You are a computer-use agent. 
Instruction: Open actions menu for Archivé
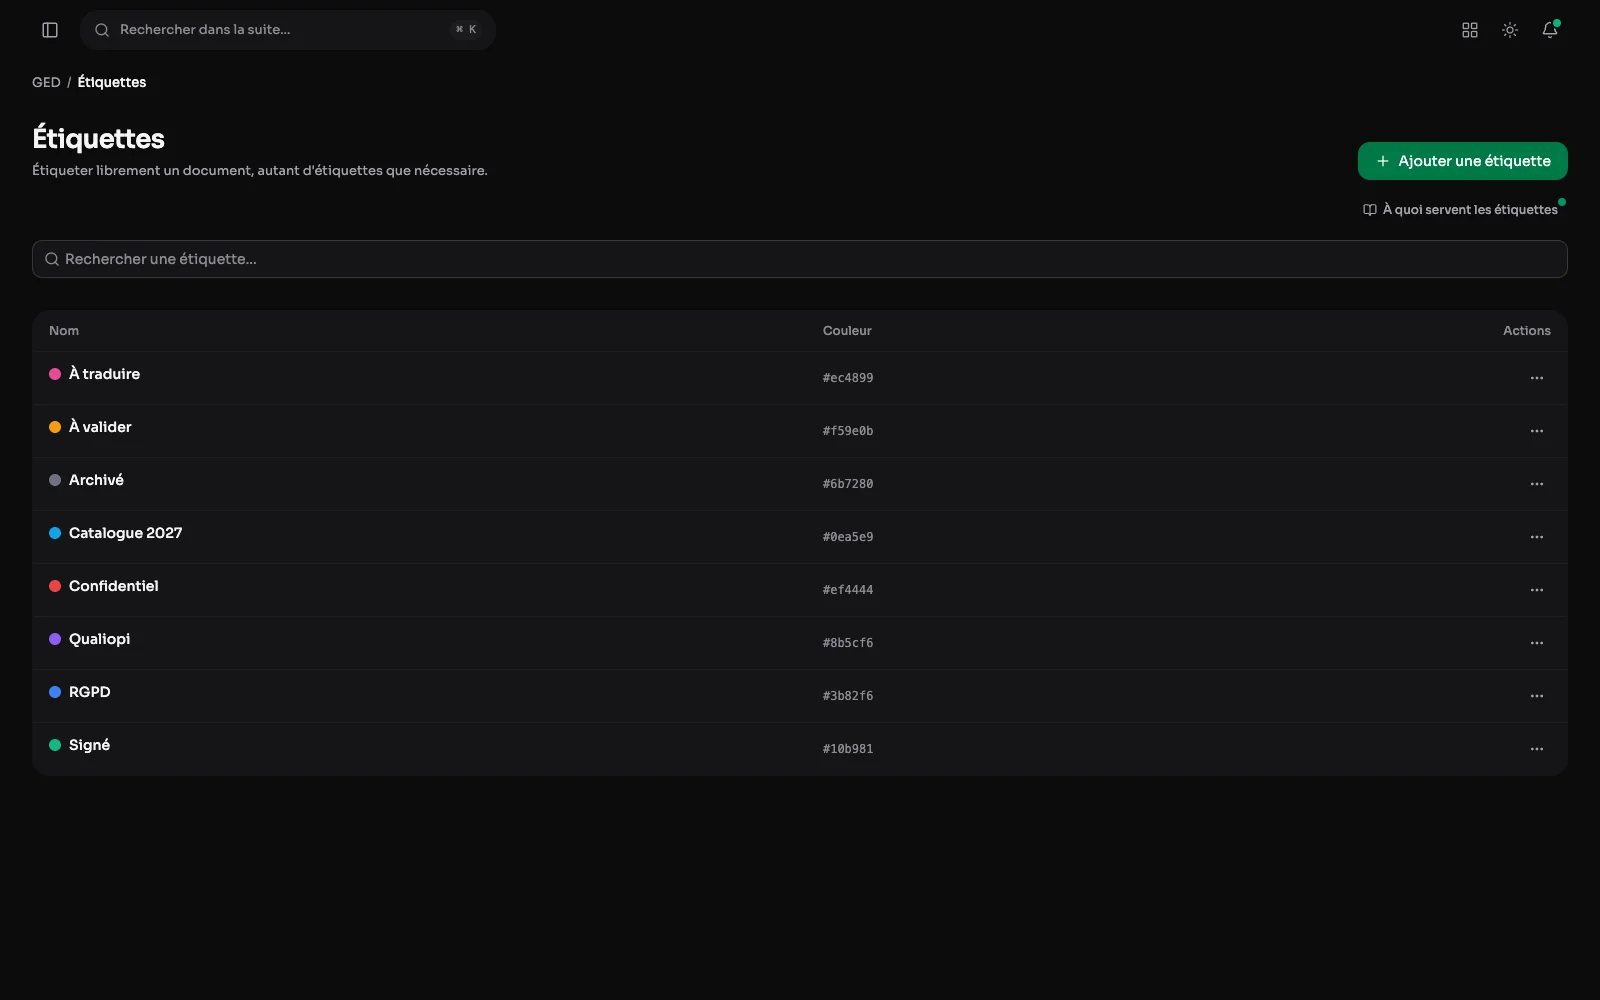[x=1537, y=484]
